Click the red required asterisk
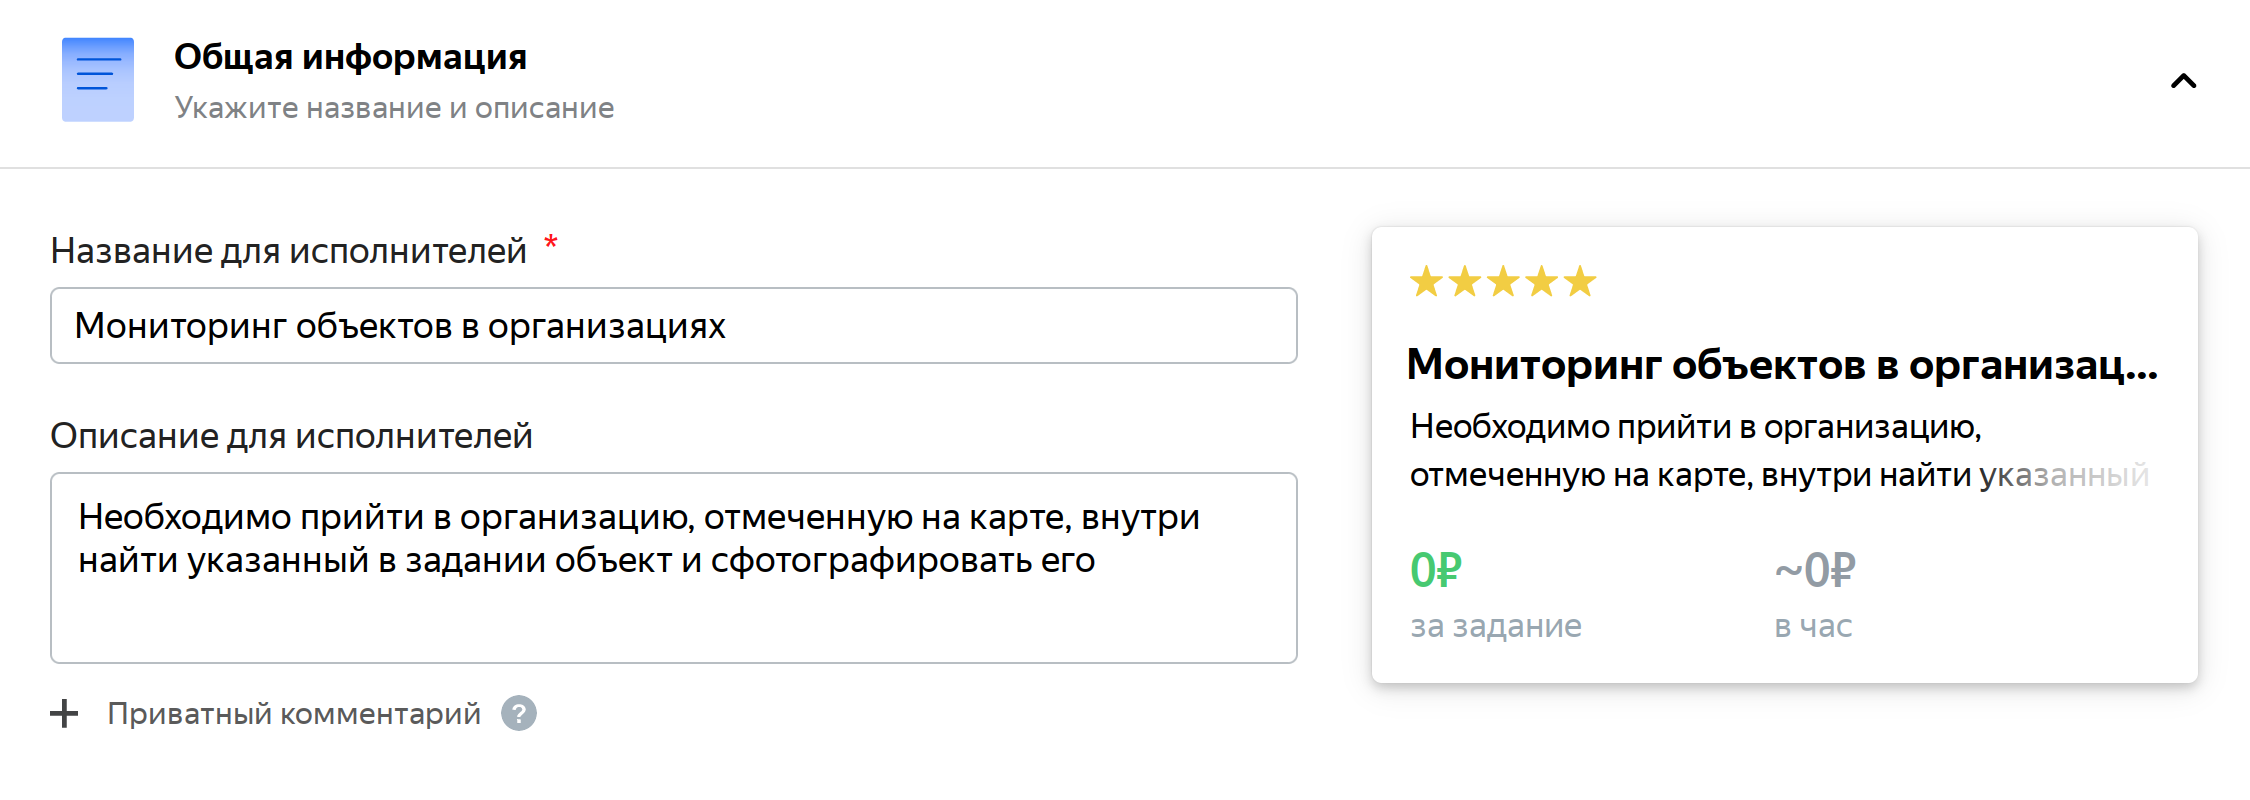 tap(551, 243)
